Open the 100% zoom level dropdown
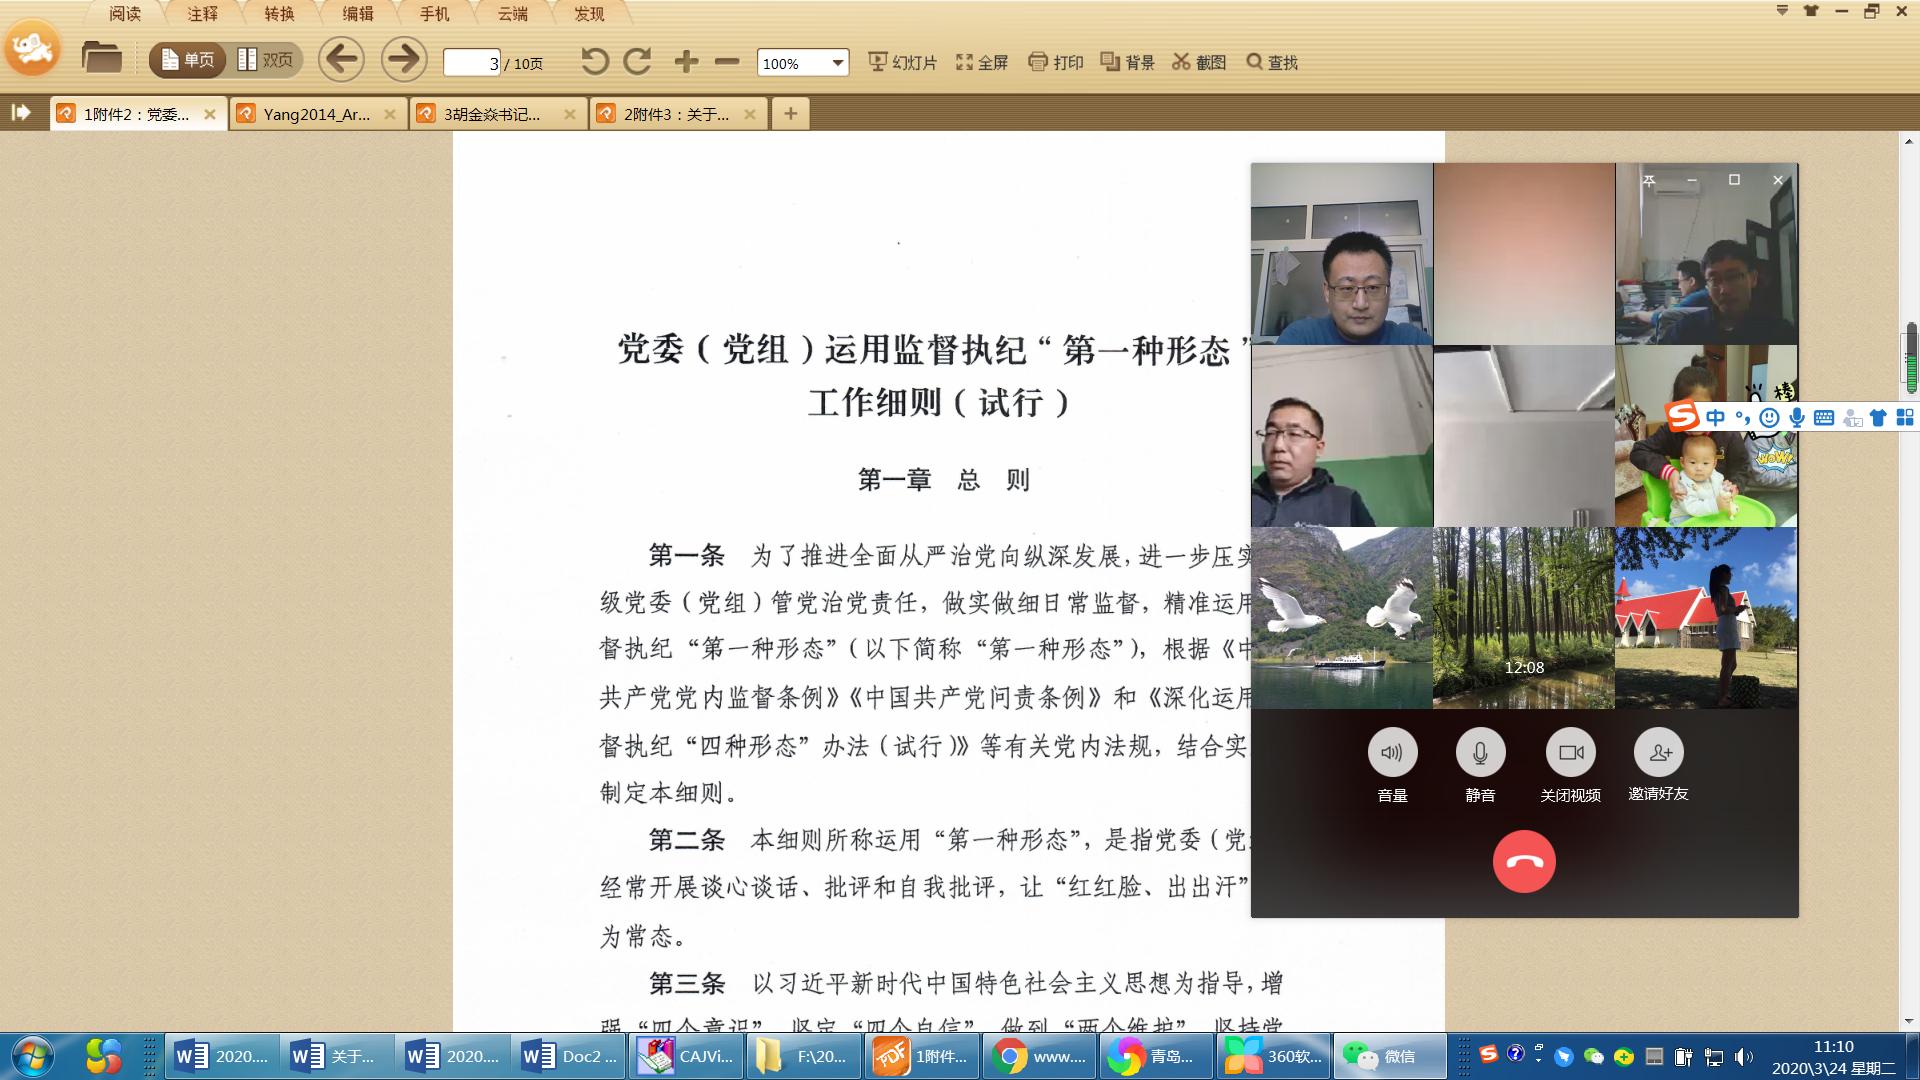 (x=837, y=63)
